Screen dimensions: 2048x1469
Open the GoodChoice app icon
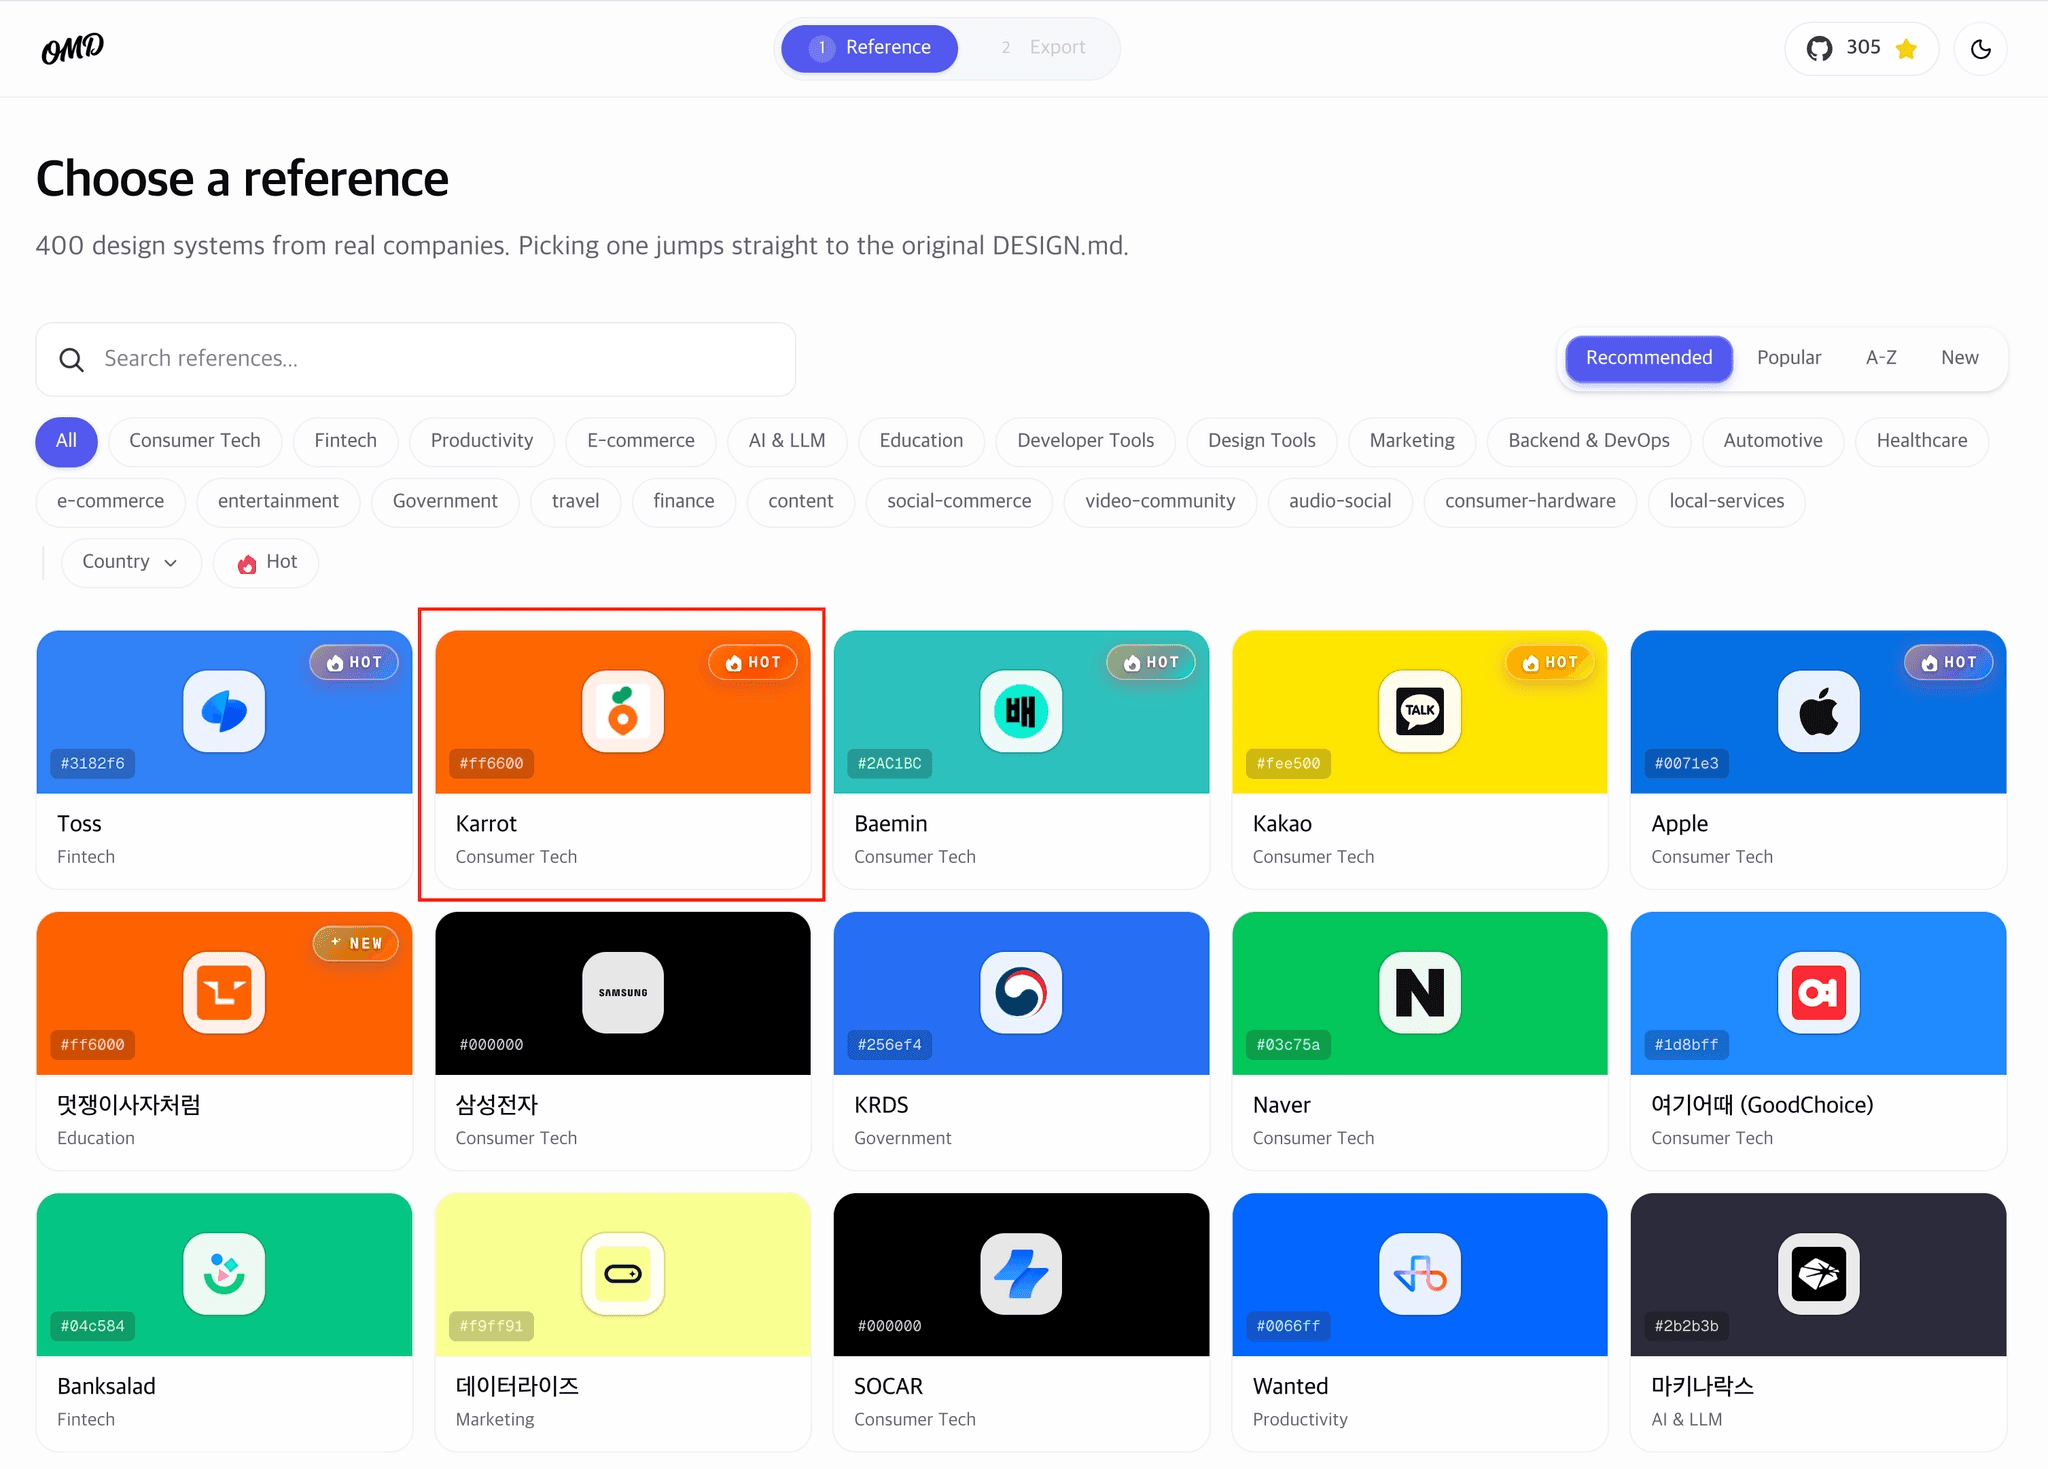pyautogui.click(x=1818, y=992)
